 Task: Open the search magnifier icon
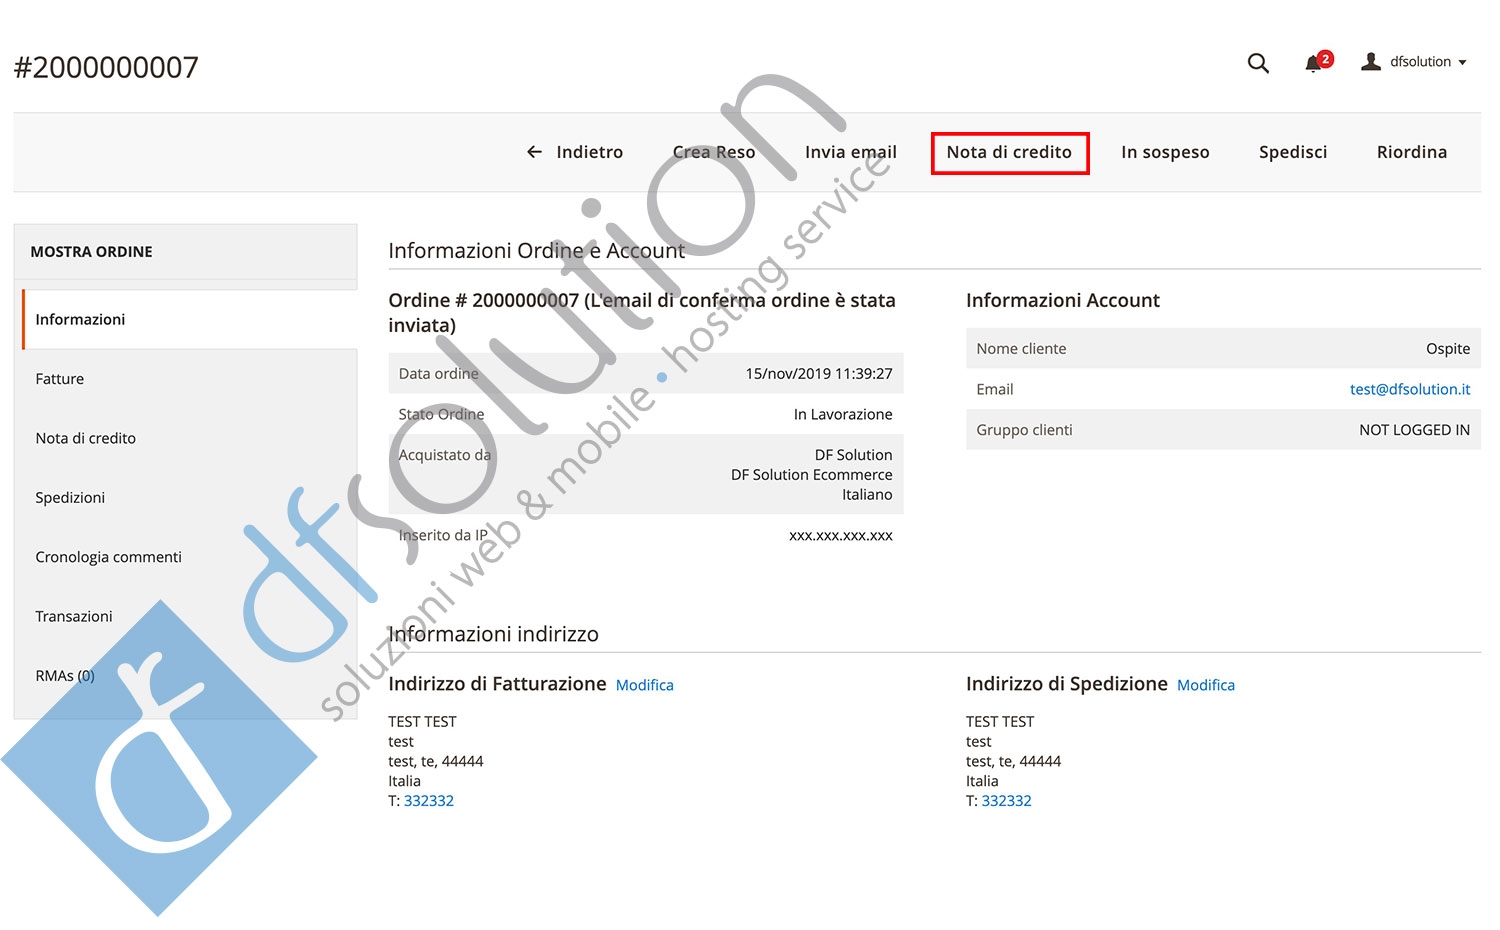click(x=1258, y=63)
